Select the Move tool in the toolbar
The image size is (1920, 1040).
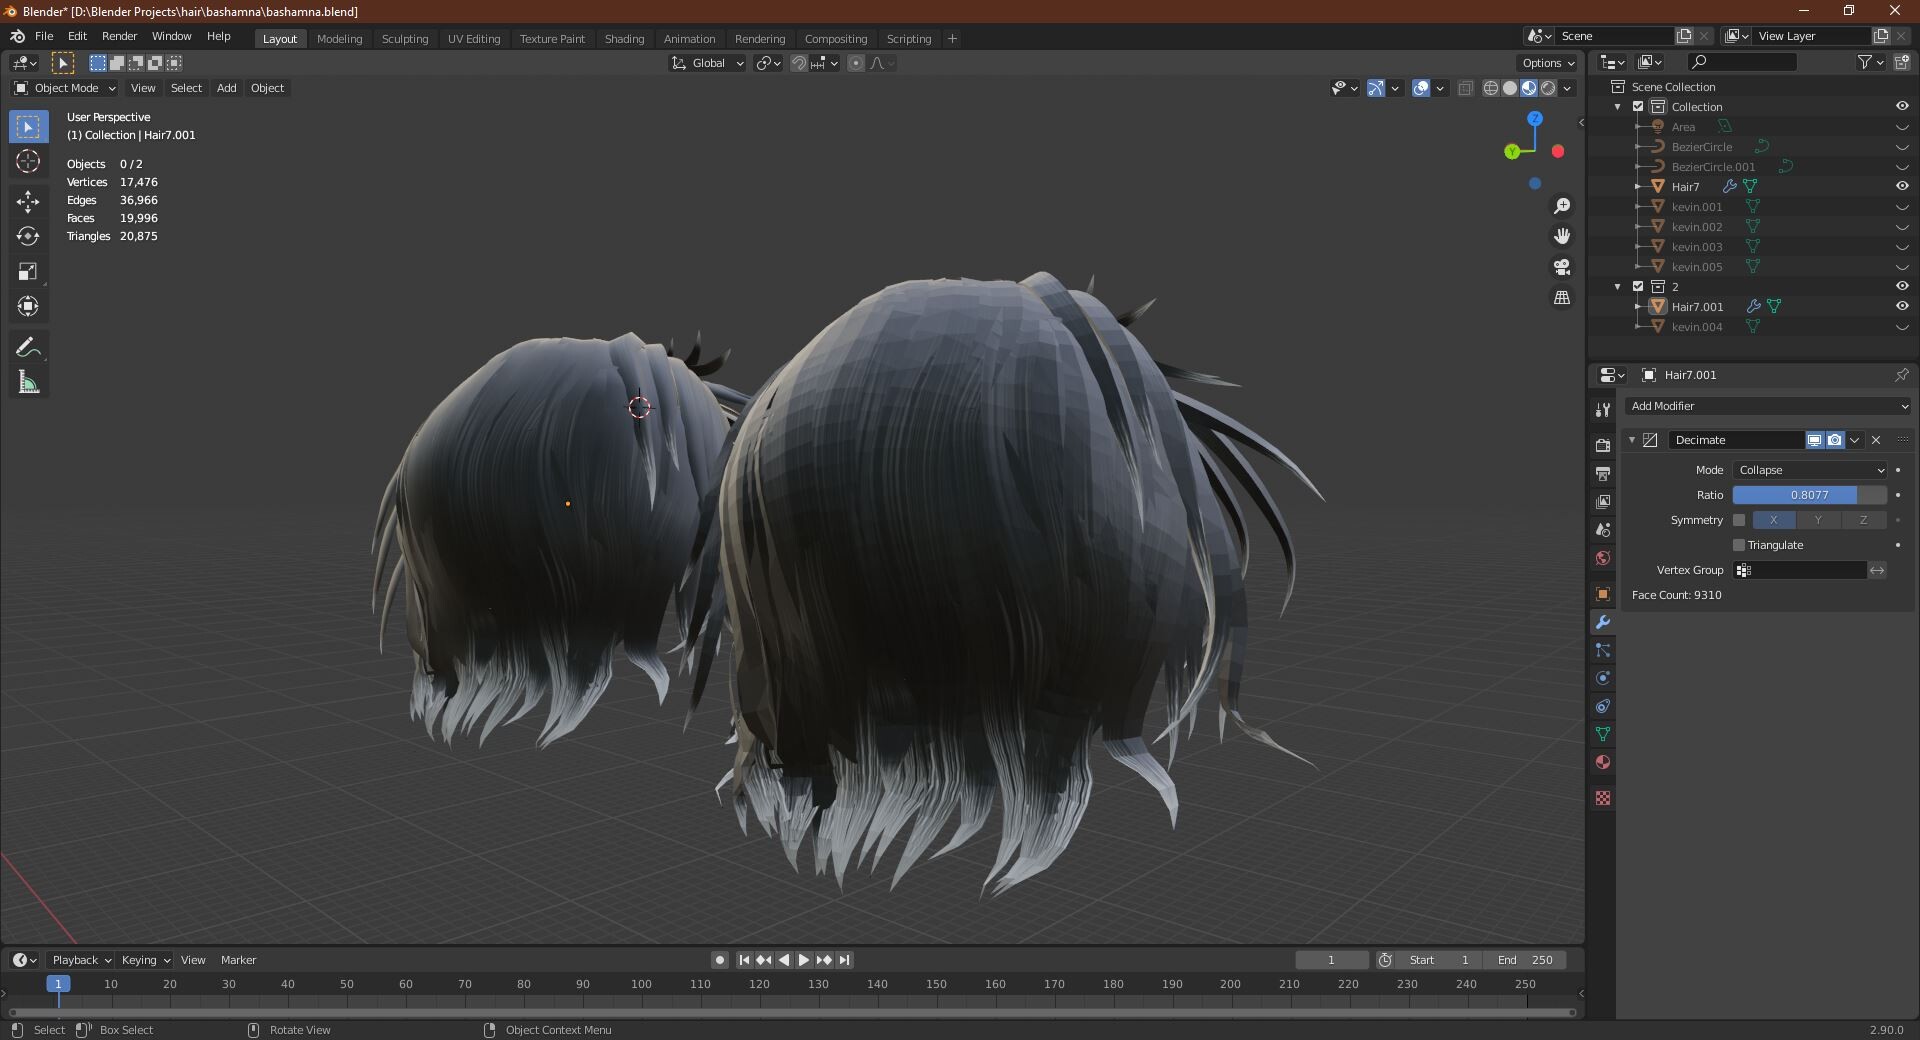(x=28, y=201)
